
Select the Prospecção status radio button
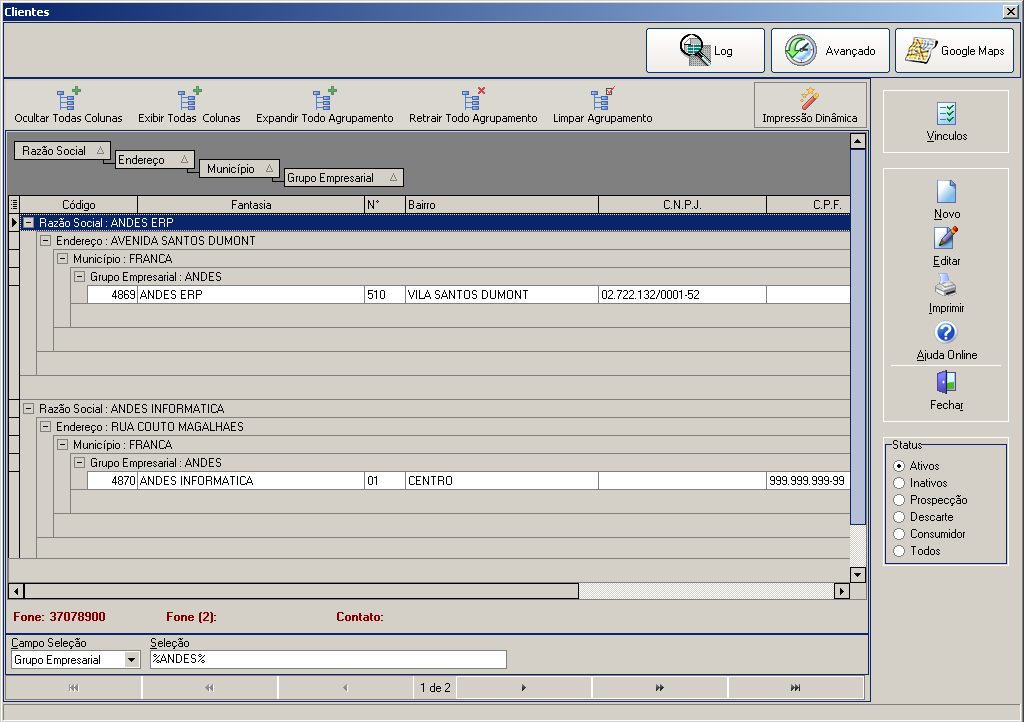click(x=899, y=500)
